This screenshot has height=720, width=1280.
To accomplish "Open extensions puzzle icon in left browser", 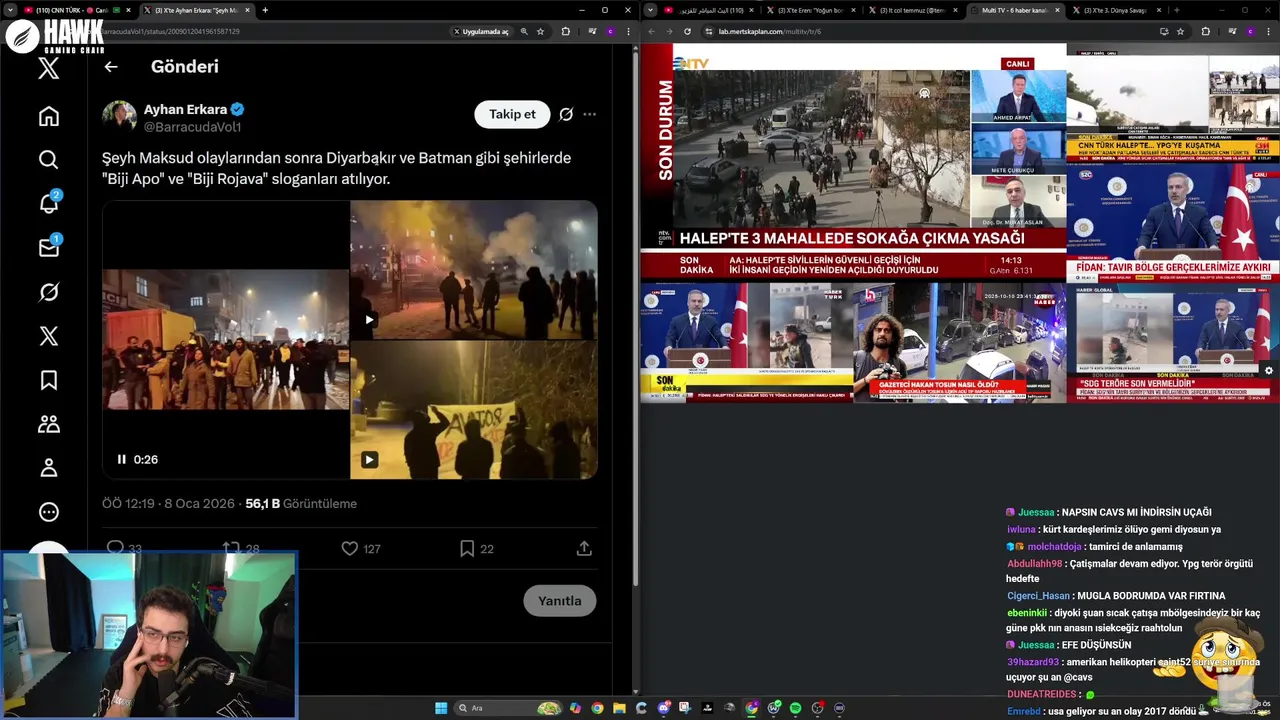I will point(566,31).
